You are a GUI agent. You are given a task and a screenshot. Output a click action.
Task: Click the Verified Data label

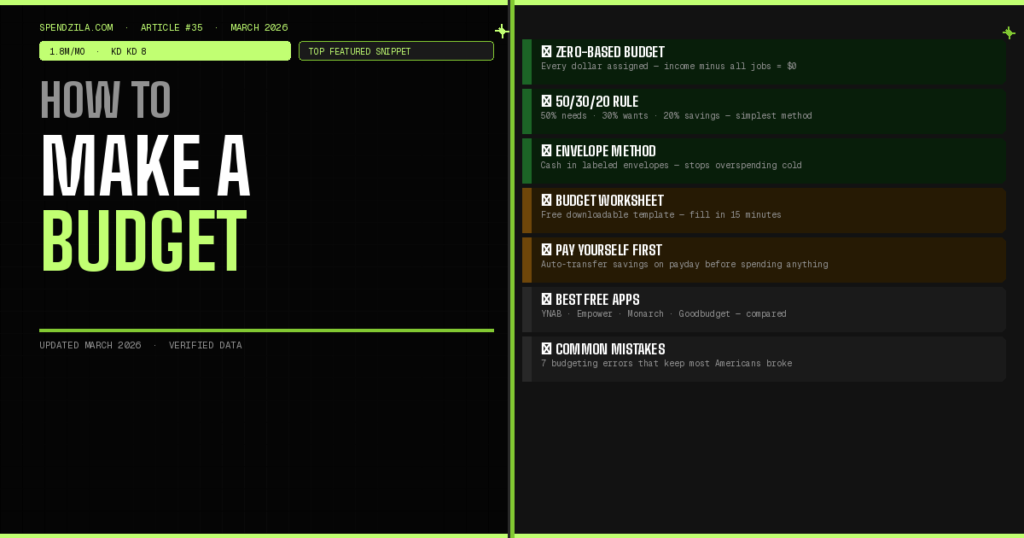(x=205, y=345)
